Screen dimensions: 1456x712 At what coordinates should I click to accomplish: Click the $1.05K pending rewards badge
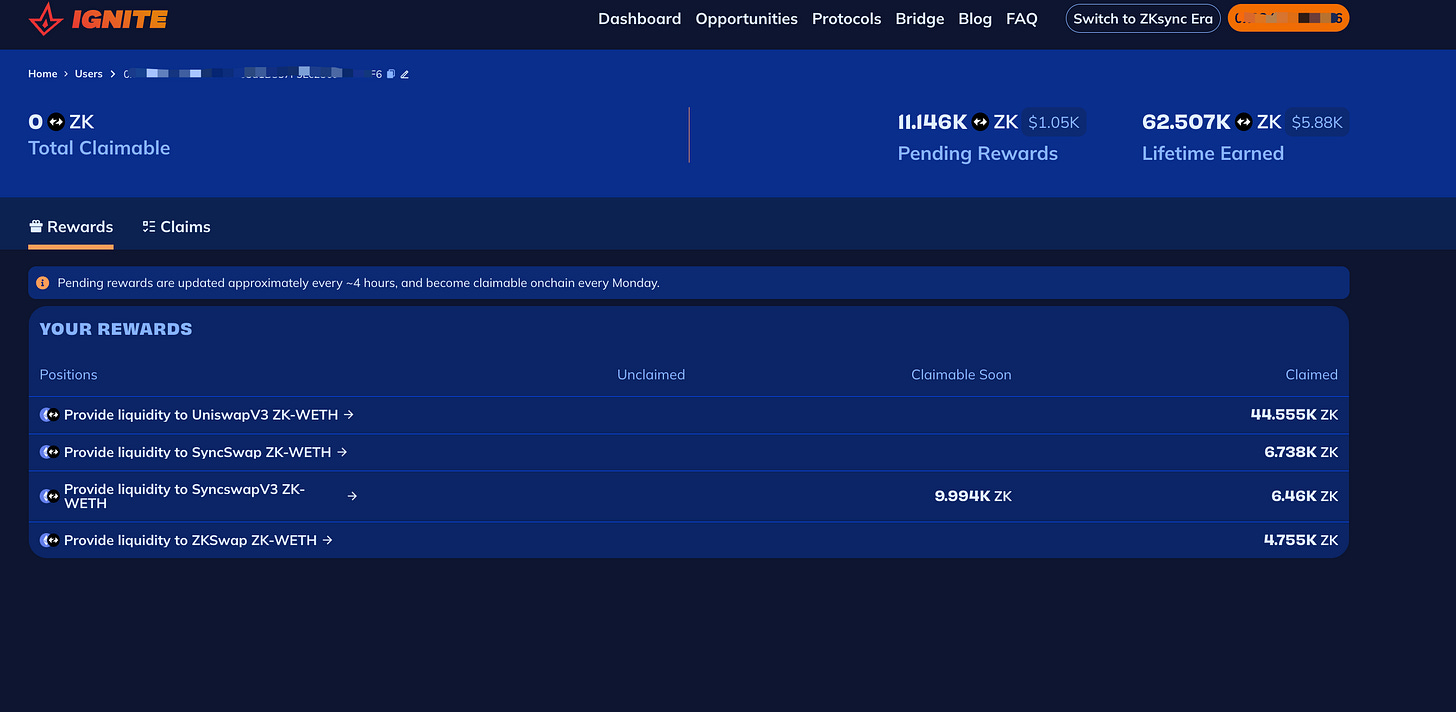[x=1054, y=122]
